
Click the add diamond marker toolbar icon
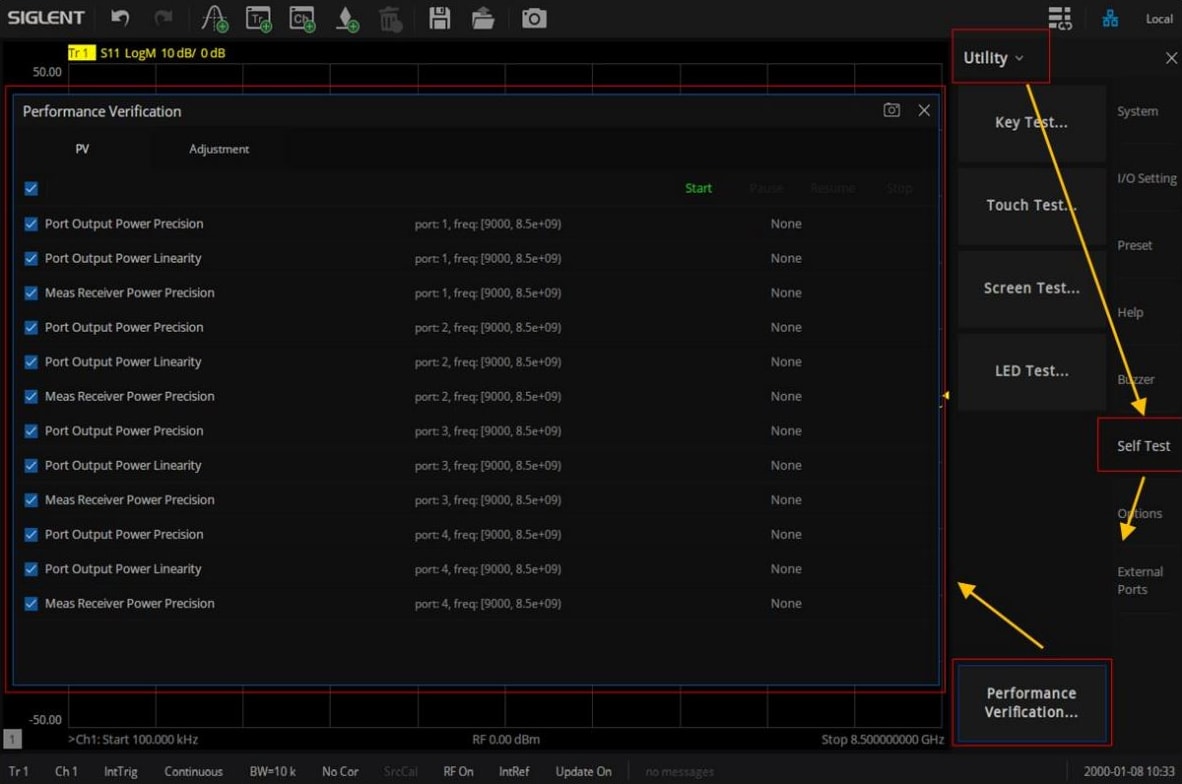coord(347,18)
